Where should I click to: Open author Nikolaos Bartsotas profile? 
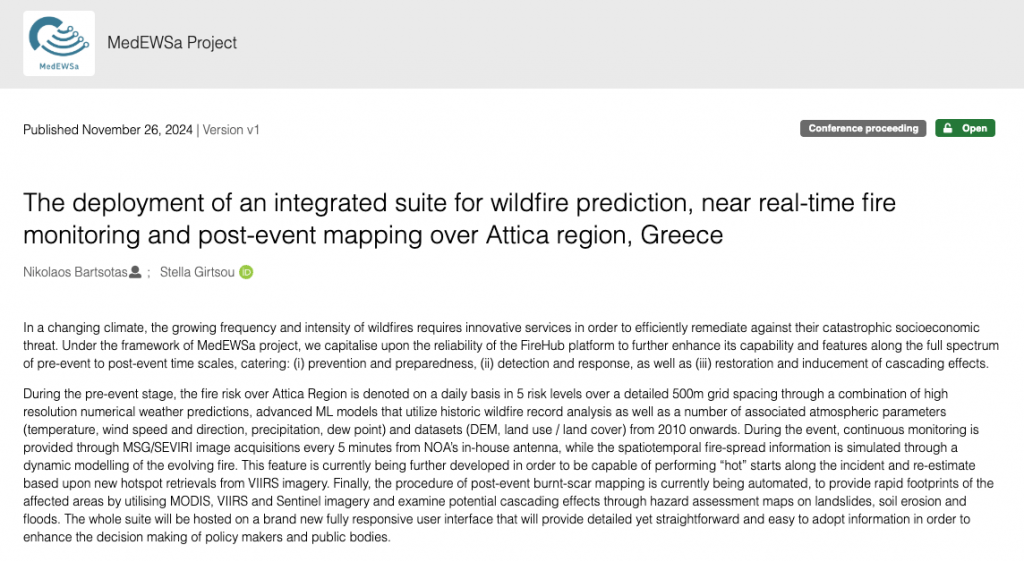[x=75, y=272]
